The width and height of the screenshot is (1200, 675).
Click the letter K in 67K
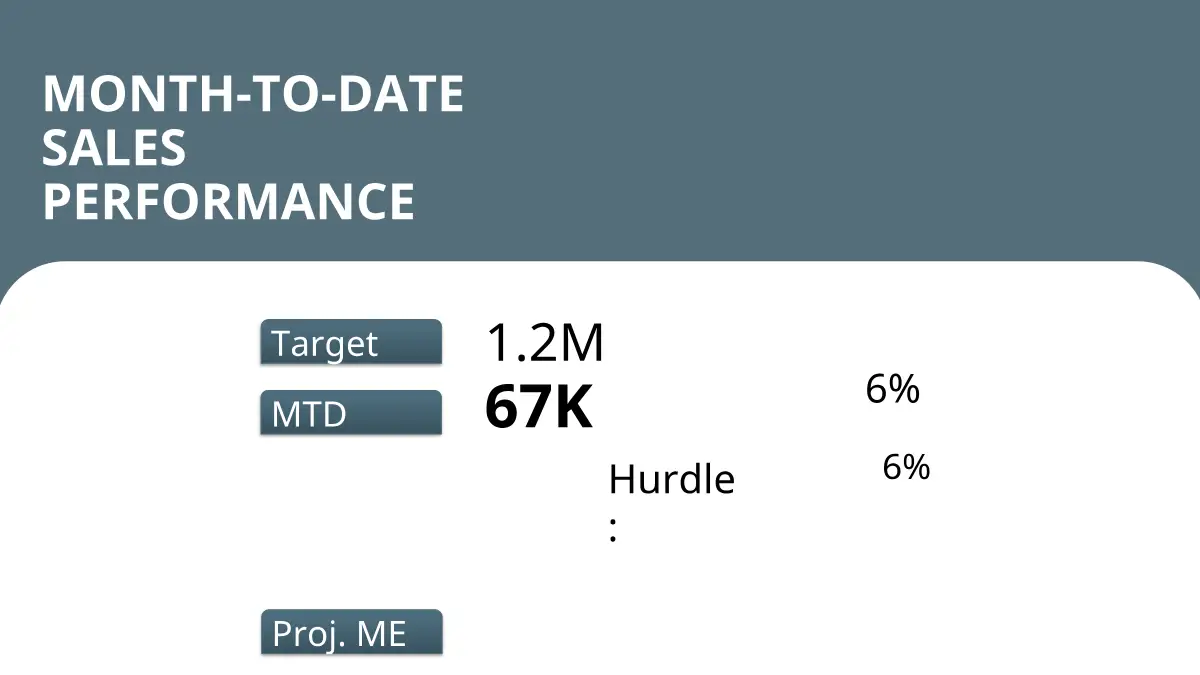point(572,409)
